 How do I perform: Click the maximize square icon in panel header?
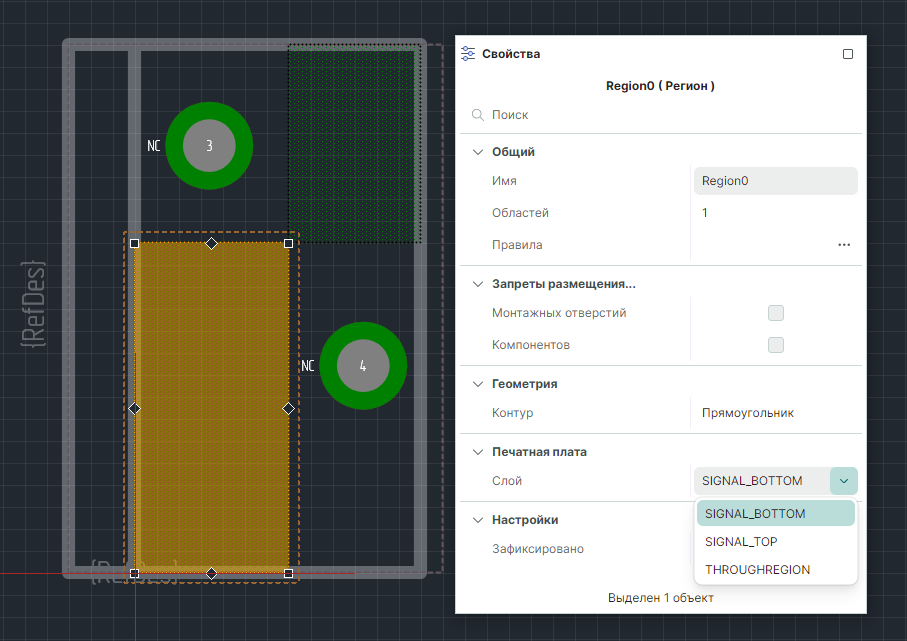[x=848, y=54]
